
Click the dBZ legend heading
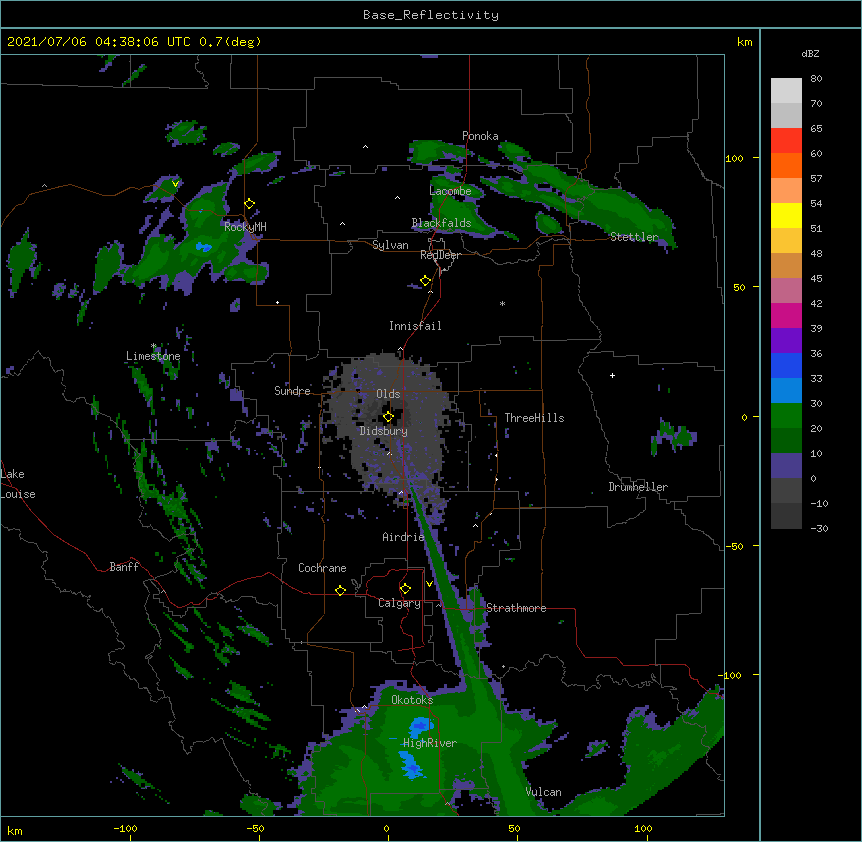pyautogui.click(x=810, y=54)
